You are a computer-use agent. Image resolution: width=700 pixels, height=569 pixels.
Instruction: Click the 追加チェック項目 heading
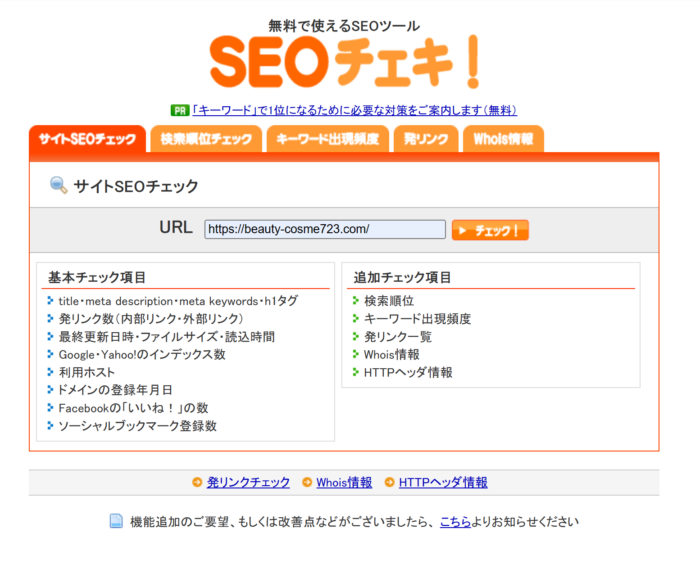(402, 277)
